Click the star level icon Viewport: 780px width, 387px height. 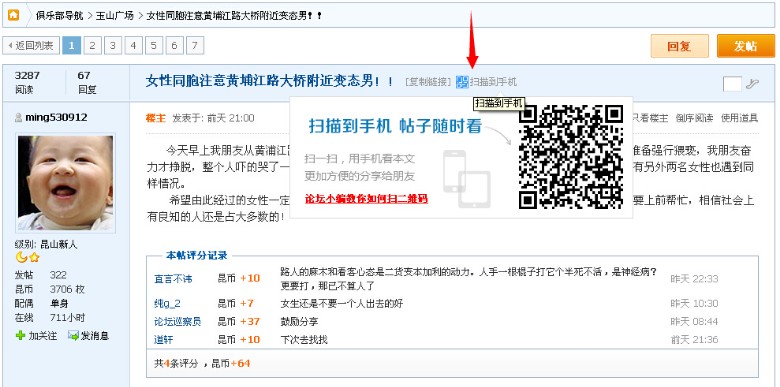click(x=34, y=258)
